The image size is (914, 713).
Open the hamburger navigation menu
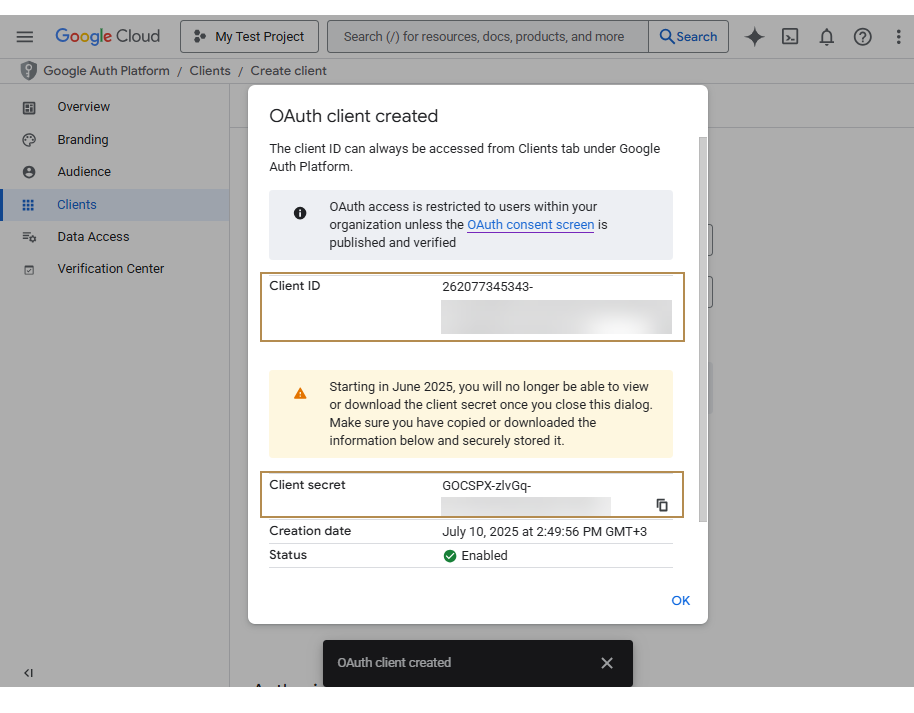tap(24, 37)
